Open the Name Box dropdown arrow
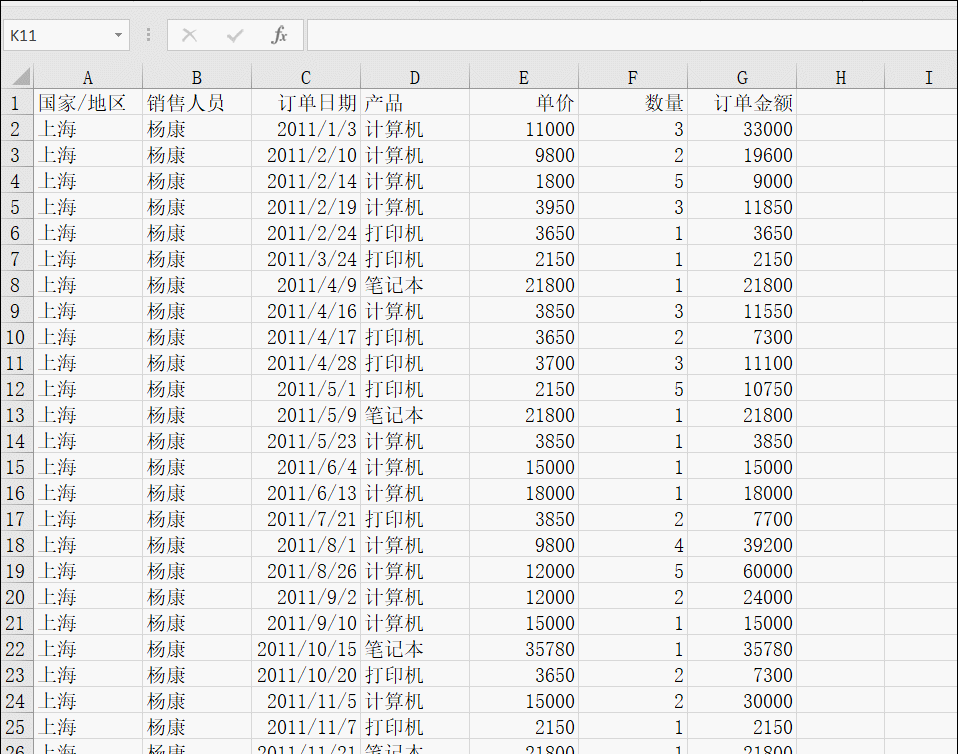This screenshot has width=958, height=754. pos(119,35)
